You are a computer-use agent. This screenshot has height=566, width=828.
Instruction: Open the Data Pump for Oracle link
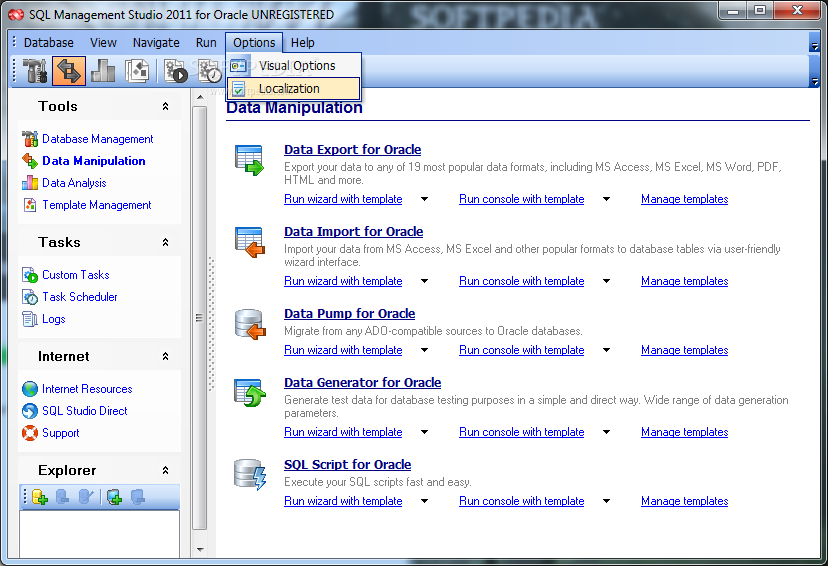coord(349,314)
